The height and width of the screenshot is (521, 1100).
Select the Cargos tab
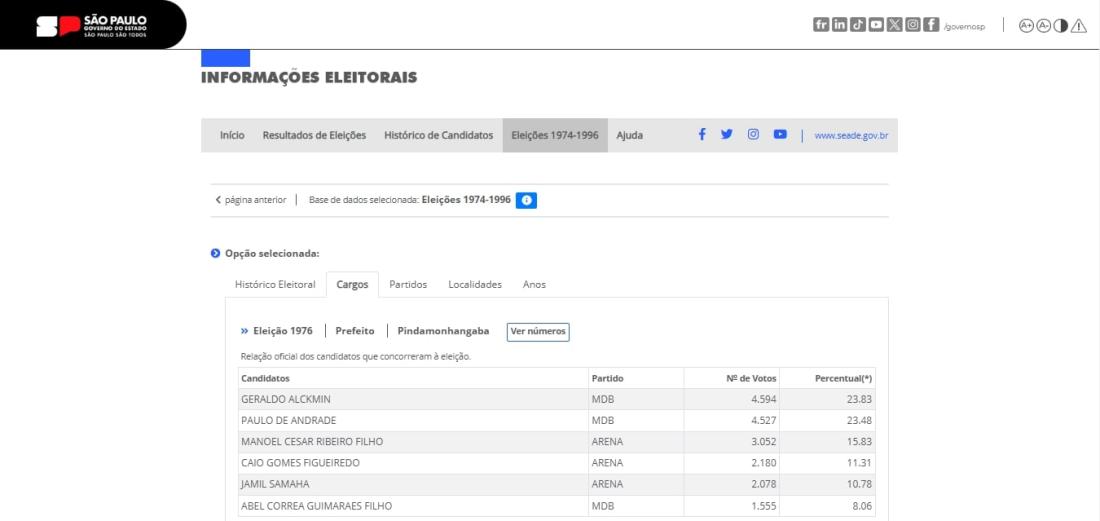click(352, 285)
